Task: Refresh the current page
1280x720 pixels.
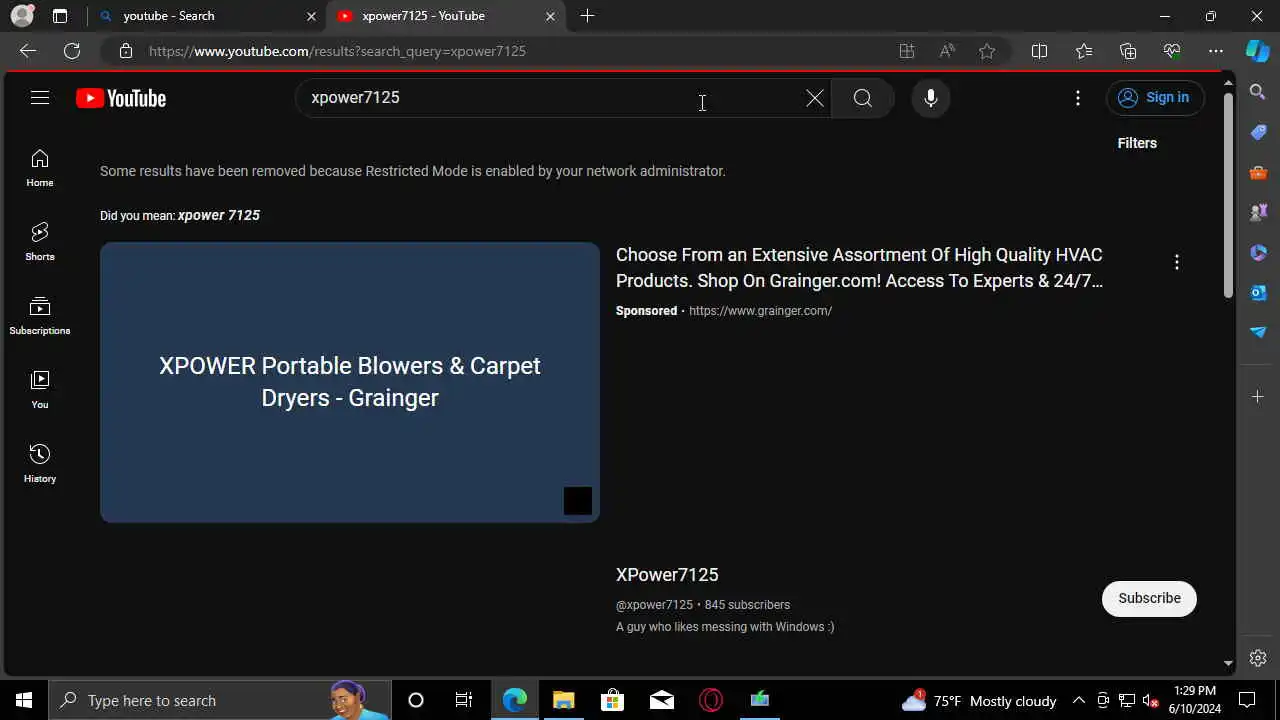Action: [72, 51]
